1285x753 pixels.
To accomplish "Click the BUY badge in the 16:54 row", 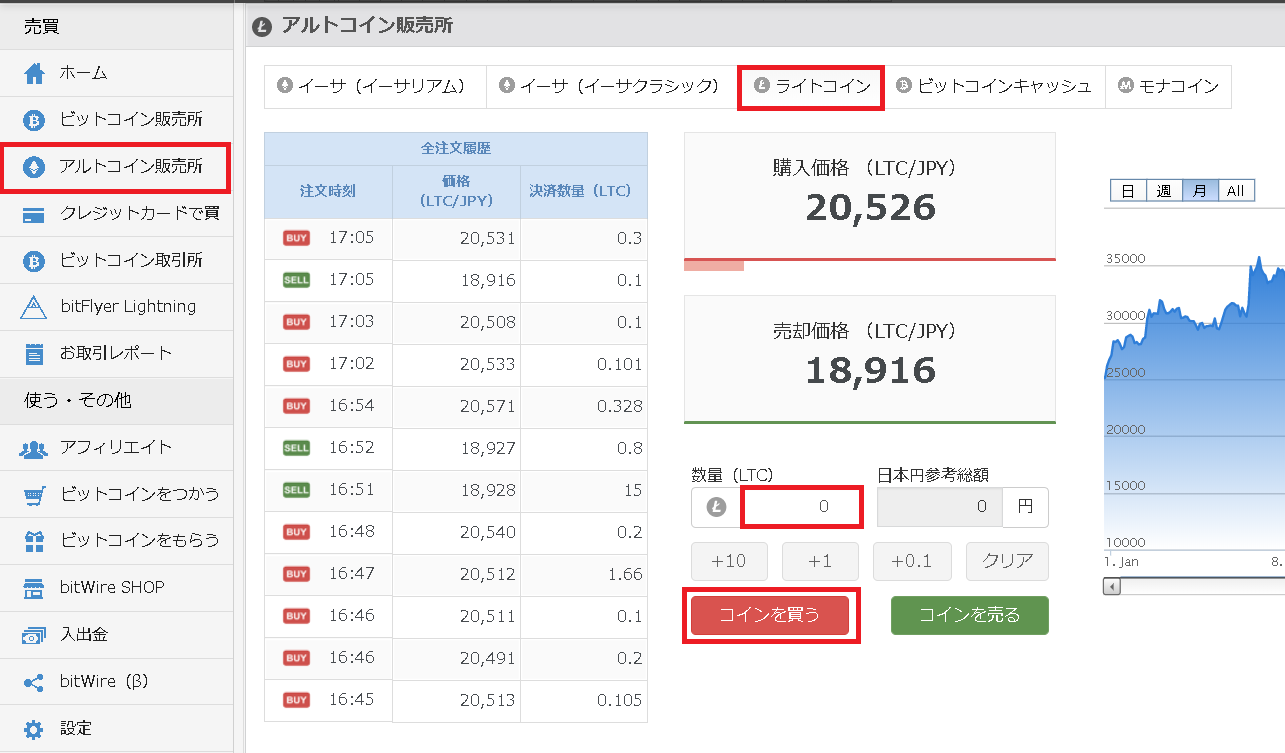I will click(296, 406).
